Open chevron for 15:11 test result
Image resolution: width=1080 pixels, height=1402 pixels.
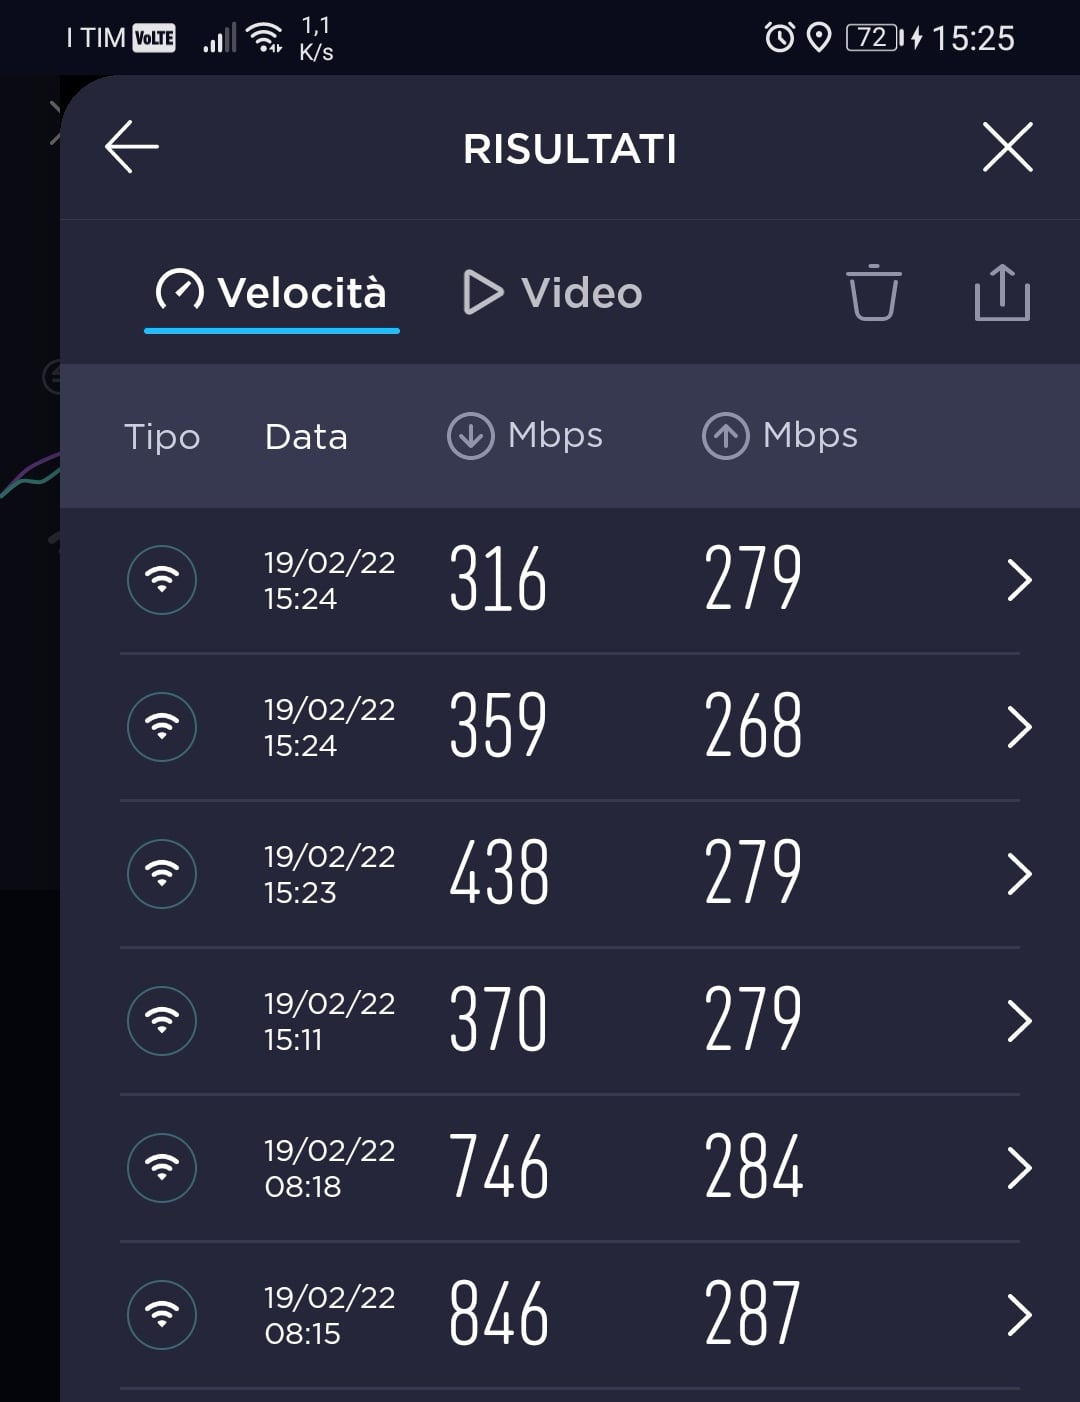(1018, 1021)
